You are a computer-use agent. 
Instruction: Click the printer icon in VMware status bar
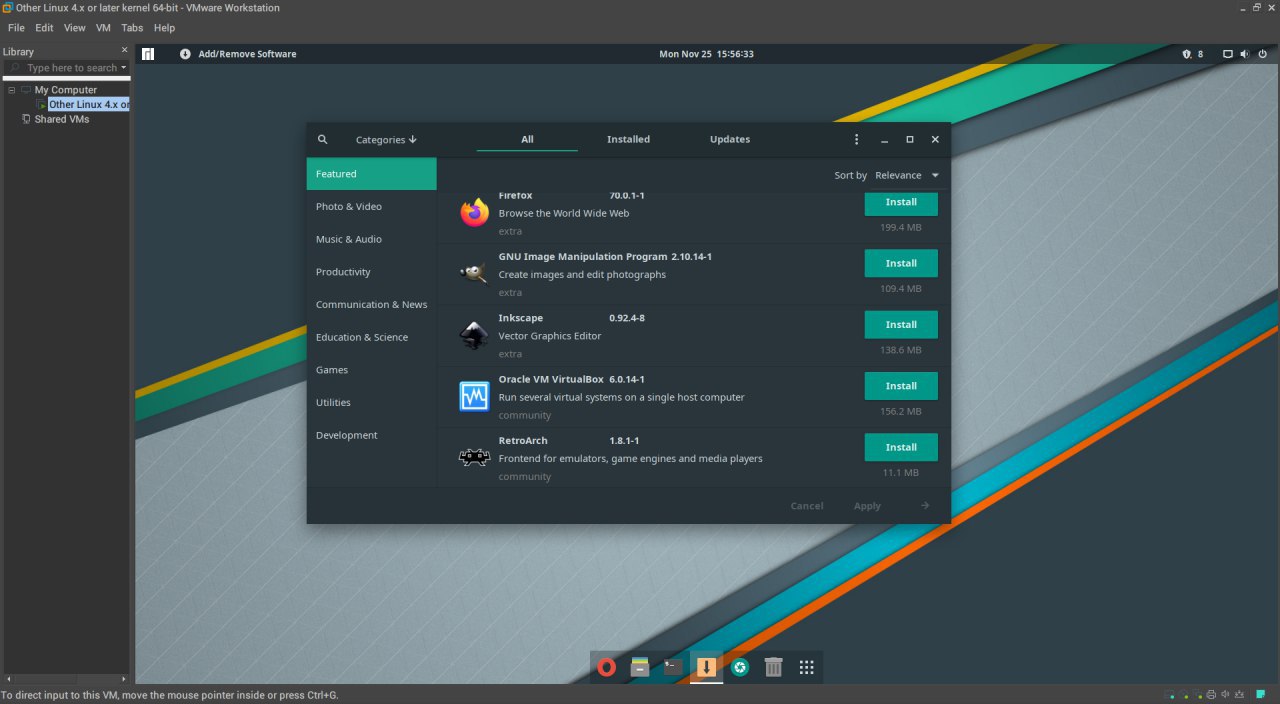tap(1211, 695)
